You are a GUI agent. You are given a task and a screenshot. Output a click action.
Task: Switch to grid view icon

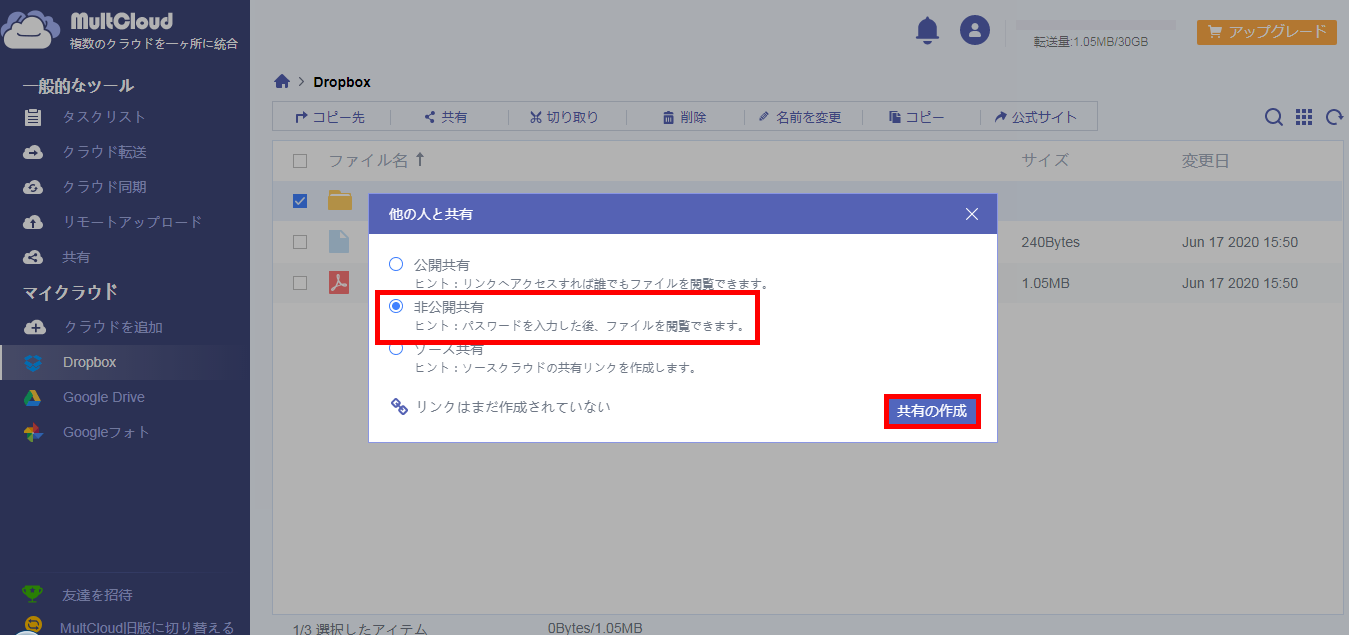[1304, 117]
